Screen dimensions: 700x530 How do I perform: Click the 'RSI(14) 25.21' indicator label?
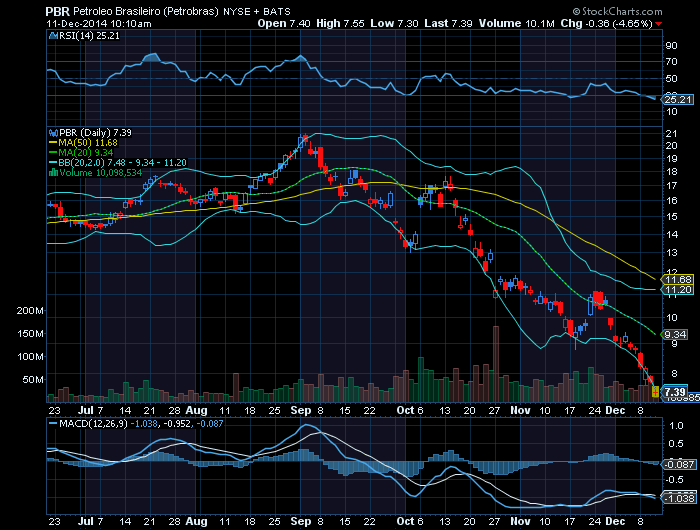89,36
